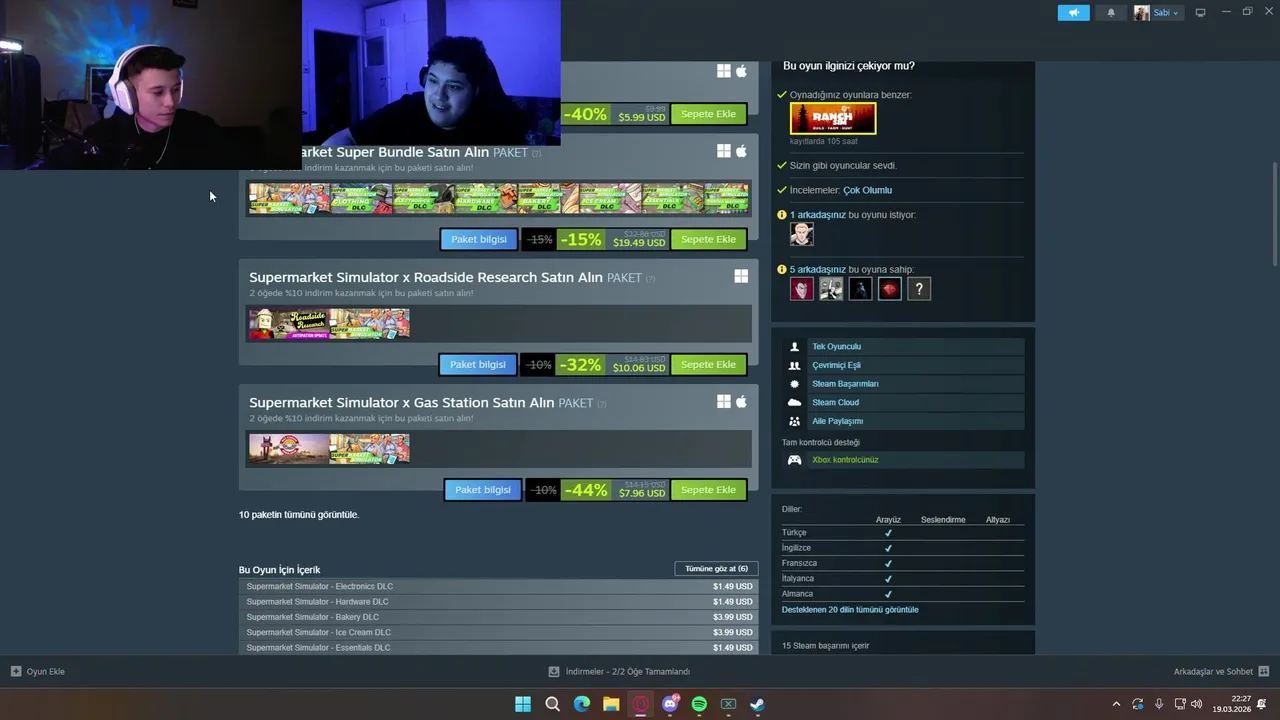The image size is (1280, 720).
Task: Open the (?) help mark beside Super Bundle PAKET
Action: pyautogui.click(x=536, y=153)
